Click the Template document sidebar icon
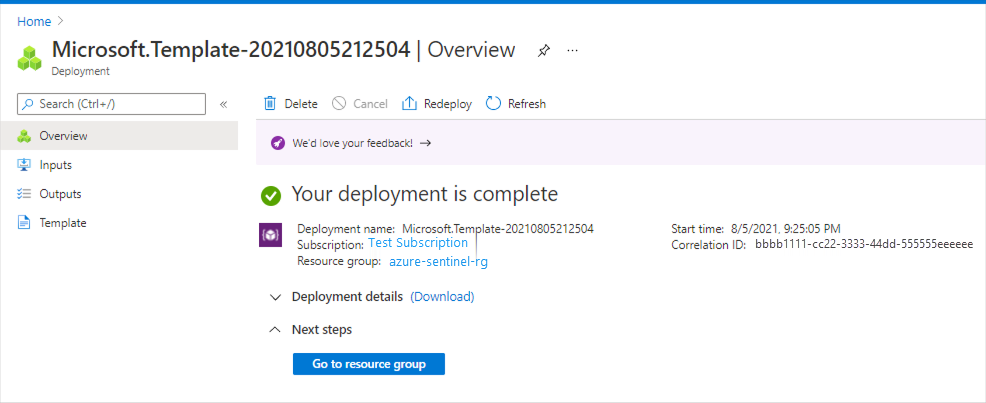 point(24,223)
